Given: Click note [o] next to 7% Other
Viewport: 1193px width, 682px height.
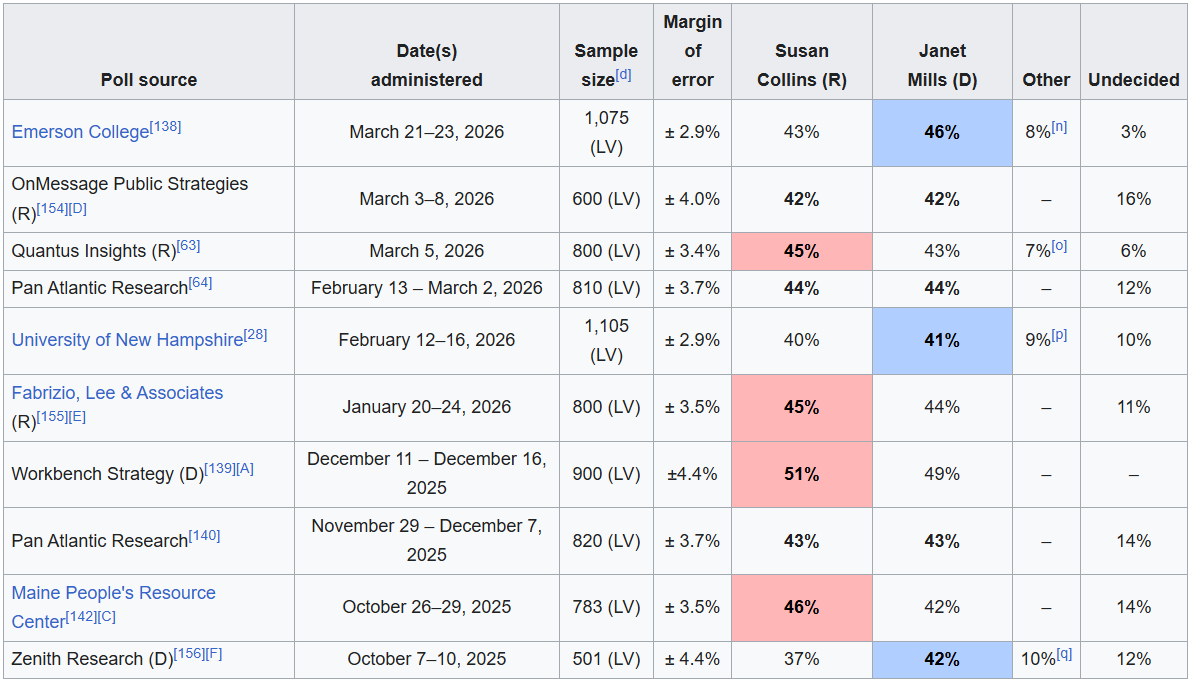Looking at the screenshot, I should [x=1059, y=246].
